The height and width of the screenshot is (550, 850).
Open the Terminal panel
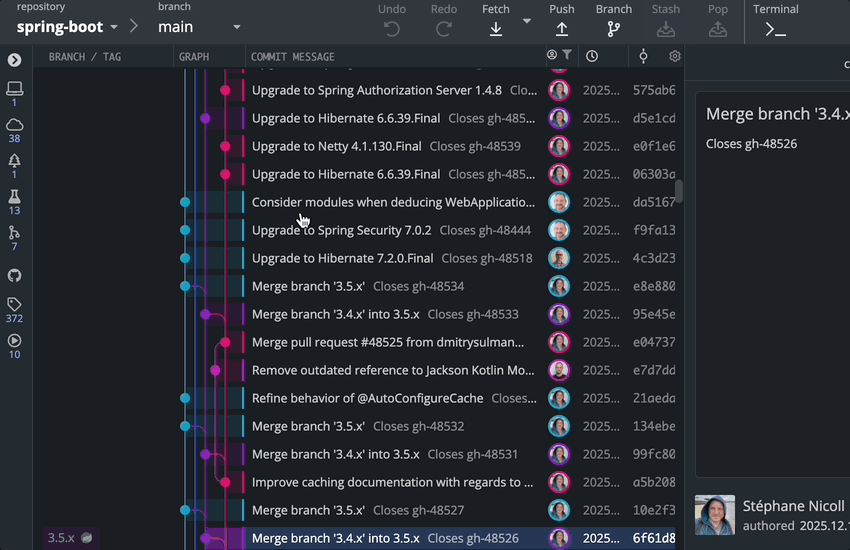775,21
